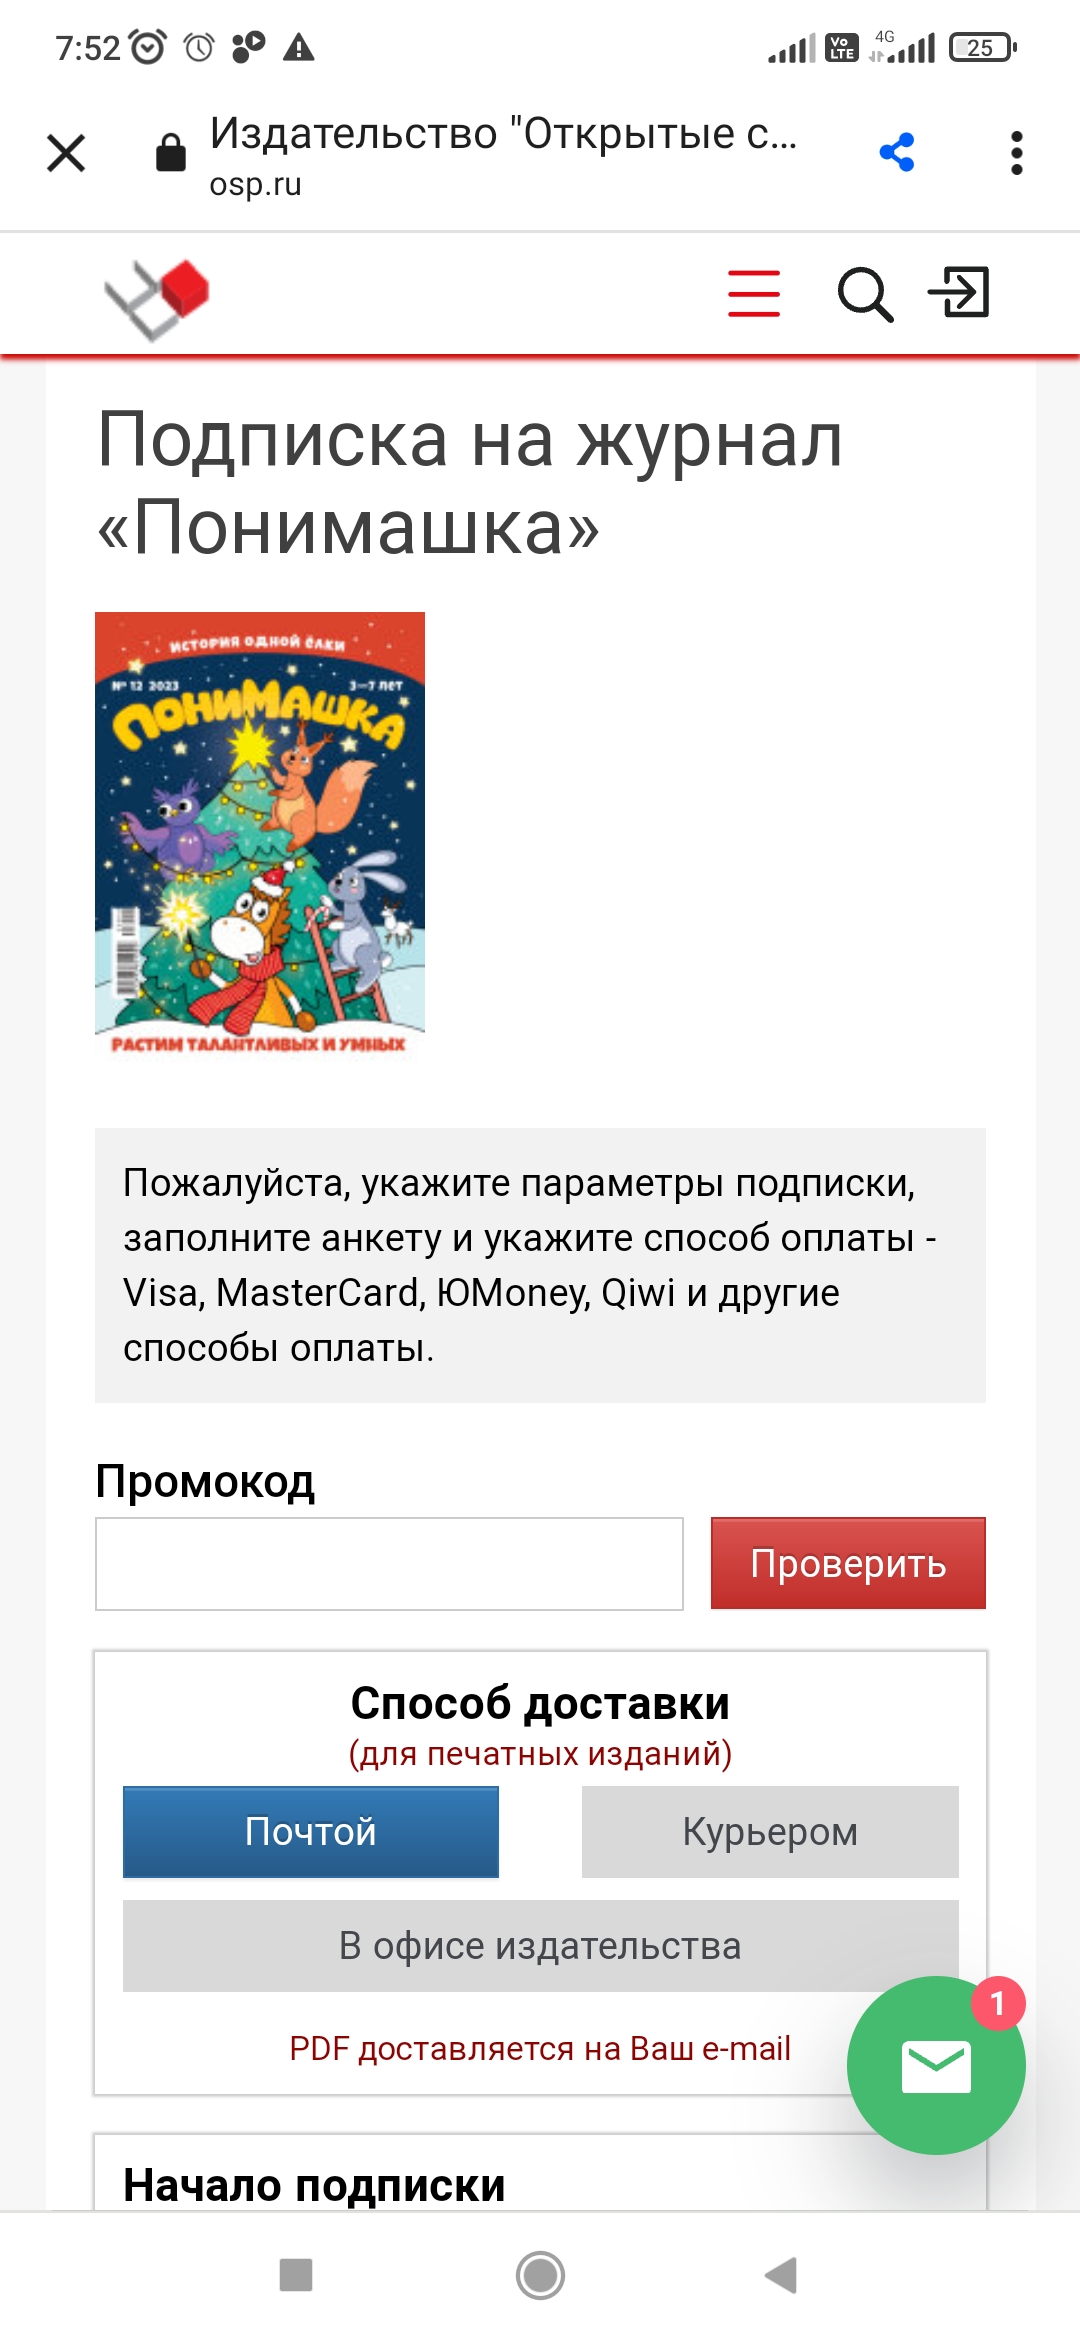Image resolution: width=1080 pixels, height=2340 pixels.
Task: Open the Понимашка magazine cover image
Action: click(x=260, y=836)
